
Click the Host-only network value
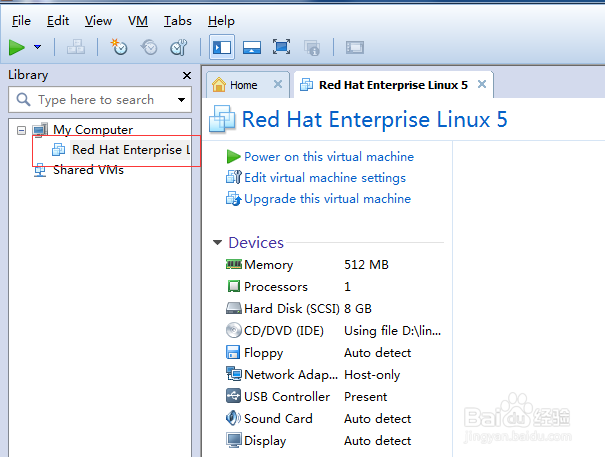pyautogui.click(x=372, y=375)
